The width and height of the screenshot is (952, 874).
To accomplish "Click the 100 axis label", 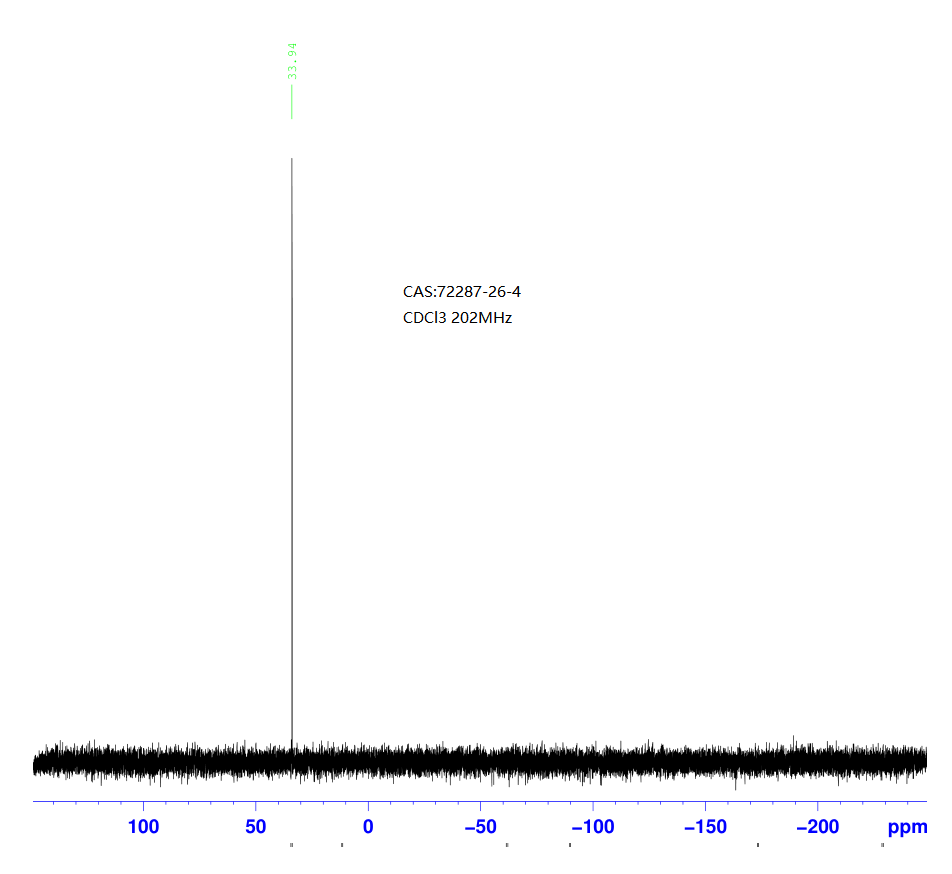I will tap(143, 827).
